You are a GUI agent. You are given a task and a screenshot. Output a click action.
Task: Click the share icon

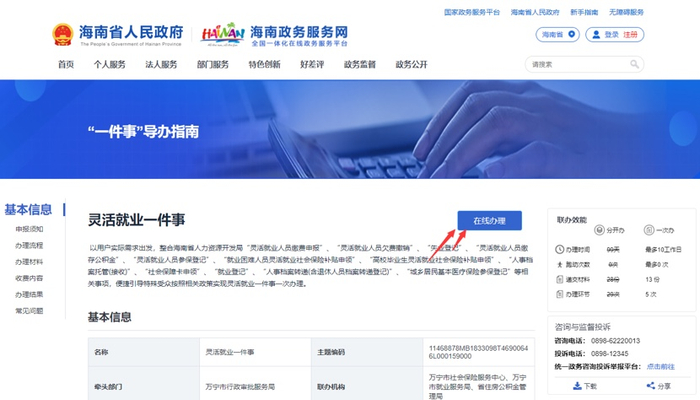point(651,386)
